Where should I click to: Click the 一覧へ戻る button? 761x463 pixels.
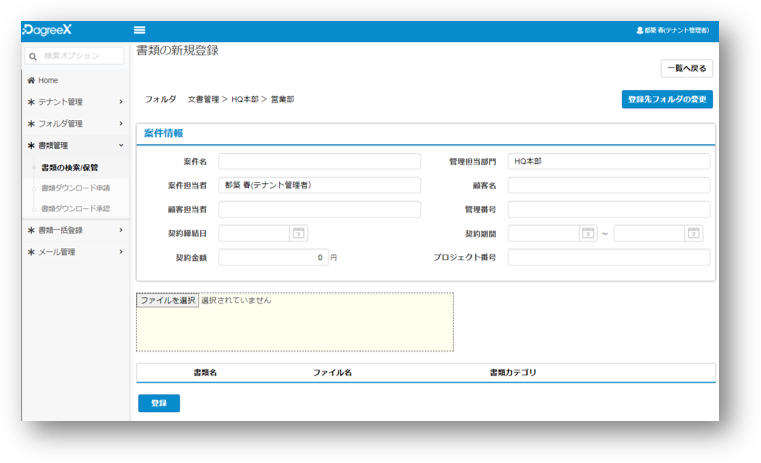tap(686, 69)
